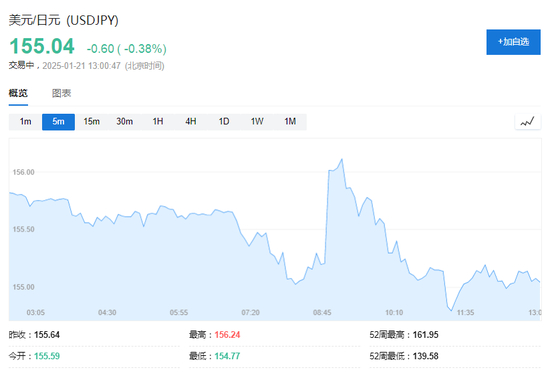Open the 图表 tab
Viewport: 550px width, 376px height.
tap(61, 93)
